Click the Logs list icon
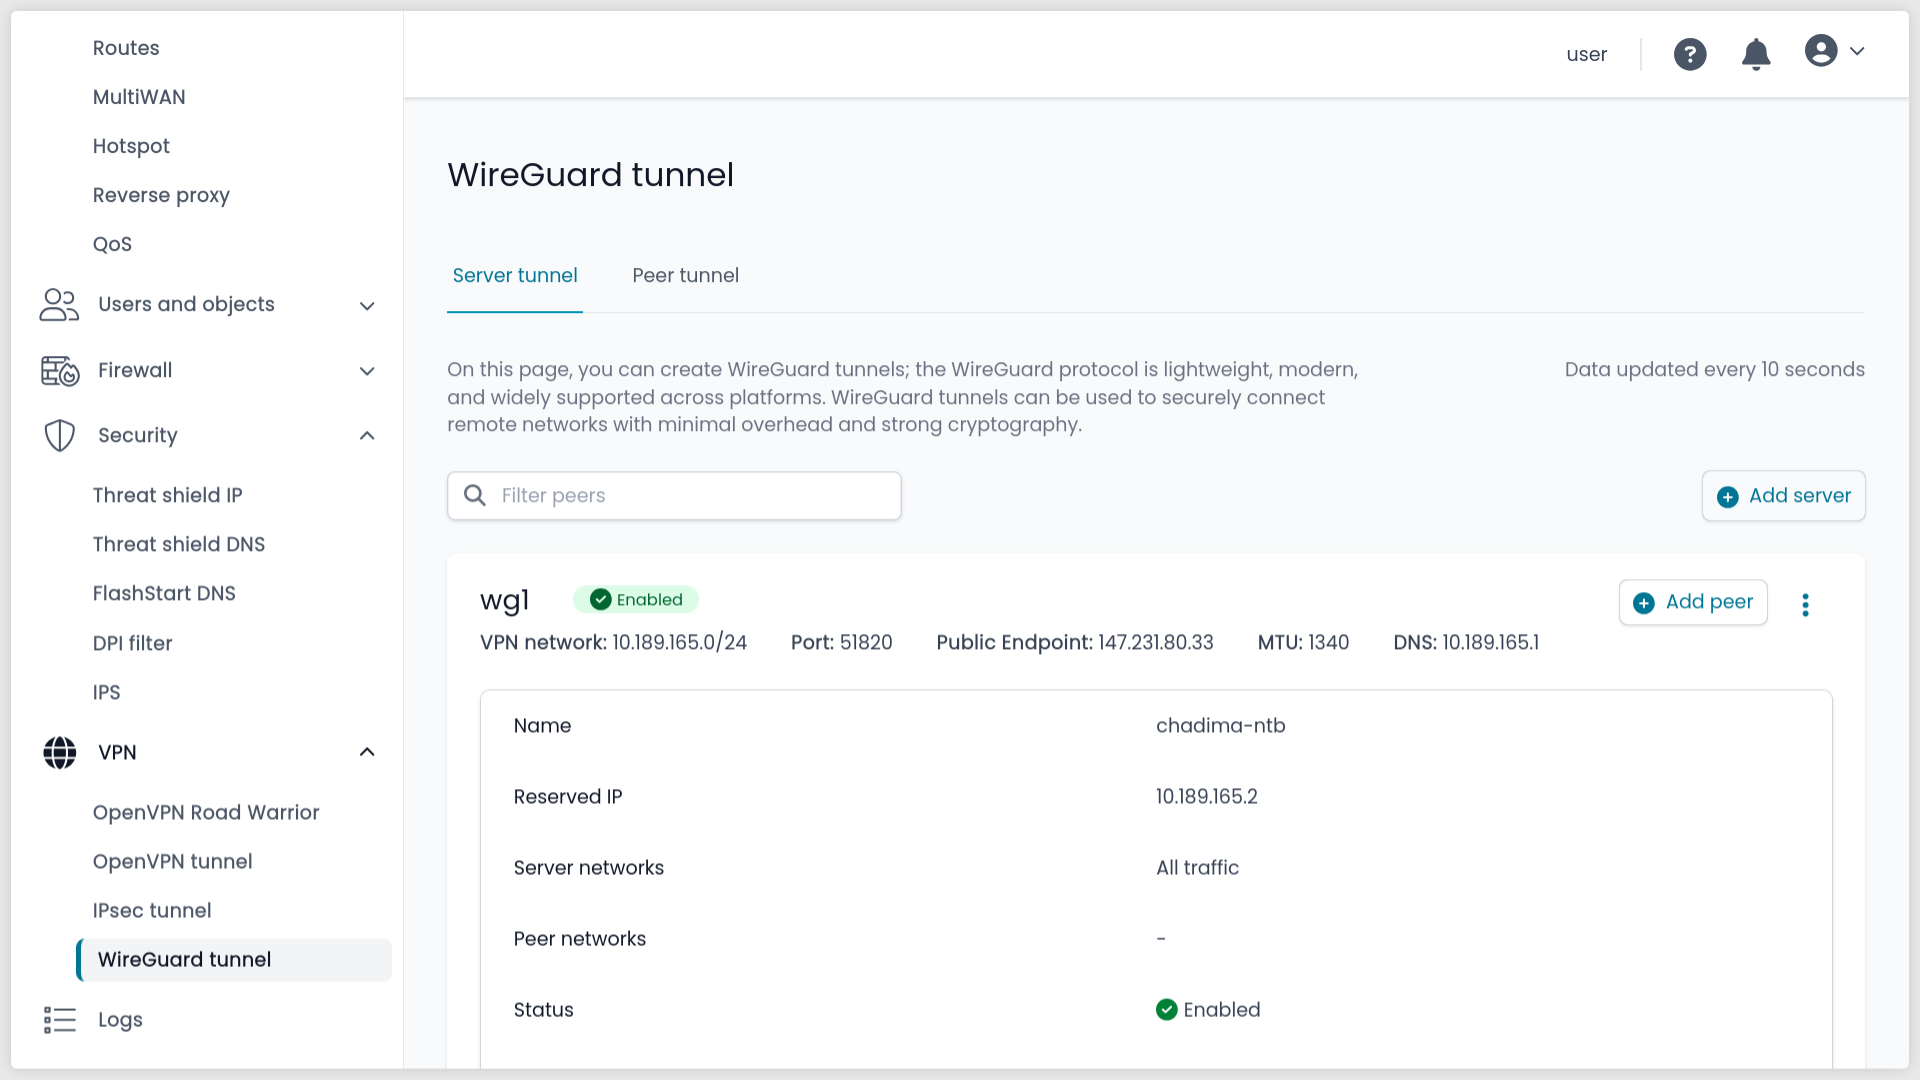Screen dimensions: 1920x1080 coord(60,1019)
